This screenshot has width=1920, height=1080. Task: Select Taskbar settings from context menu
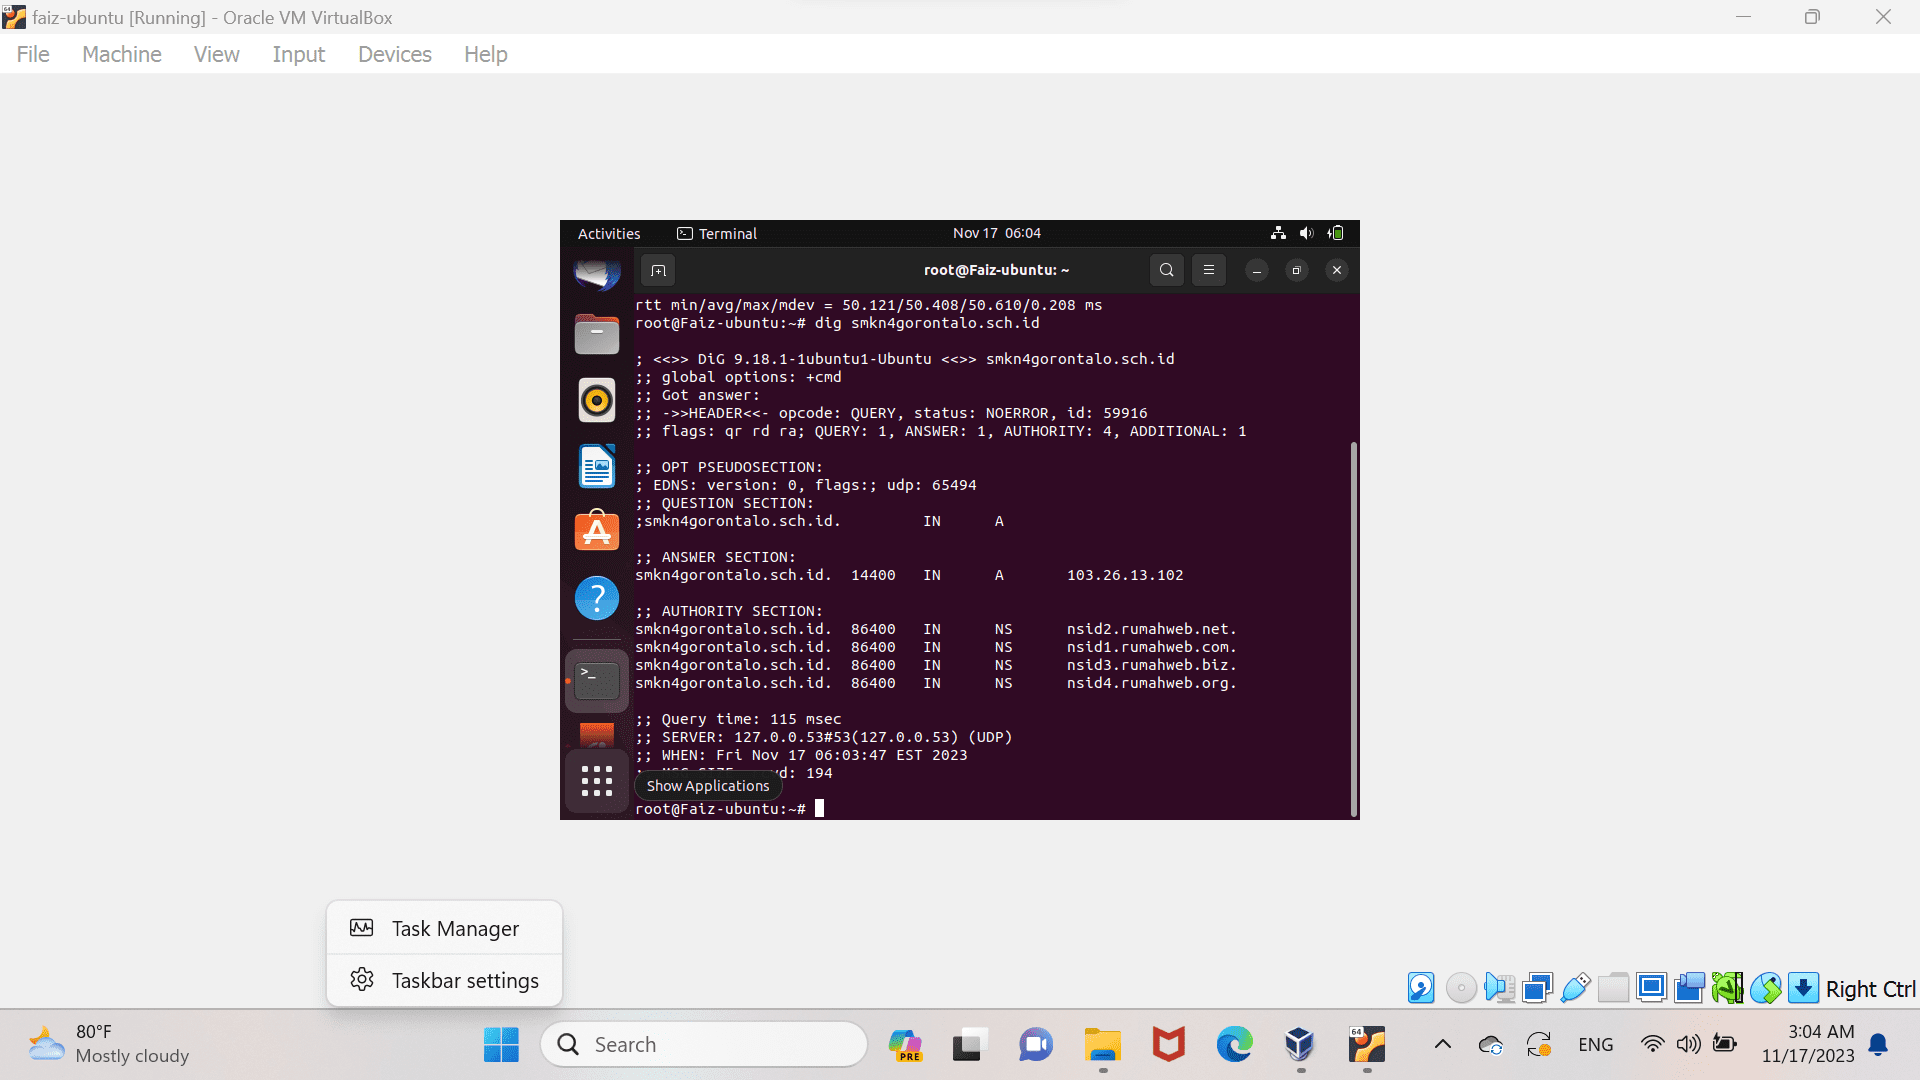444,980
